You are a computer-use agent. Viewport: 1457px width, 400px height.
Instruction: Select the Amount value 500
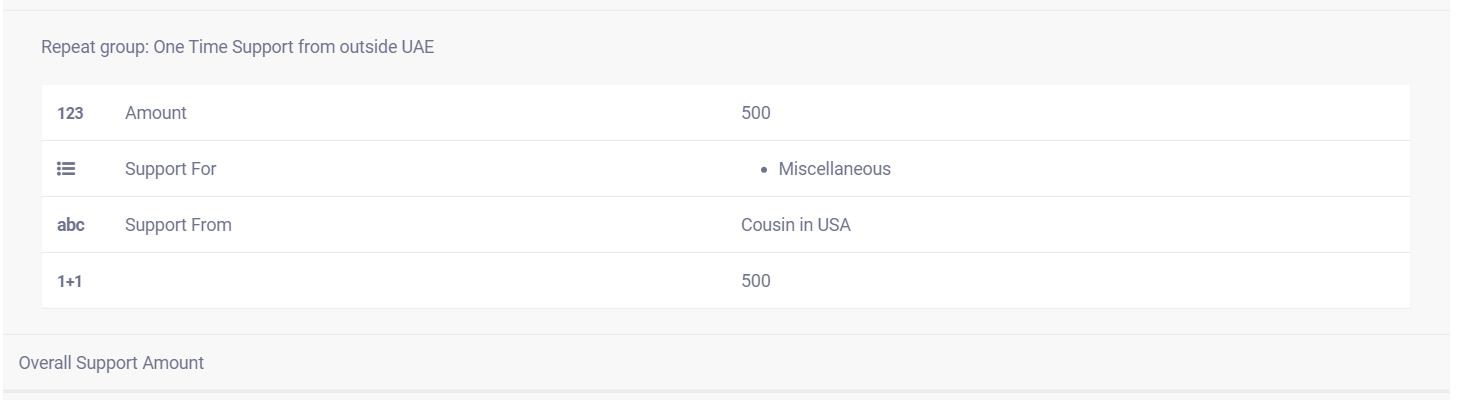755,113
